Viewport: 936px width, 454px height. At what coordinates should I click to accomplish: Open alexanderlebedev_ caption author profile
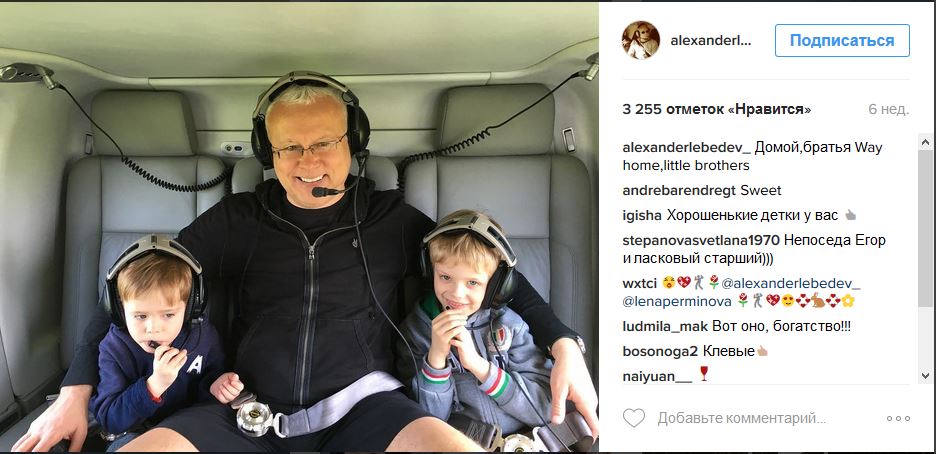coord(686,148)
